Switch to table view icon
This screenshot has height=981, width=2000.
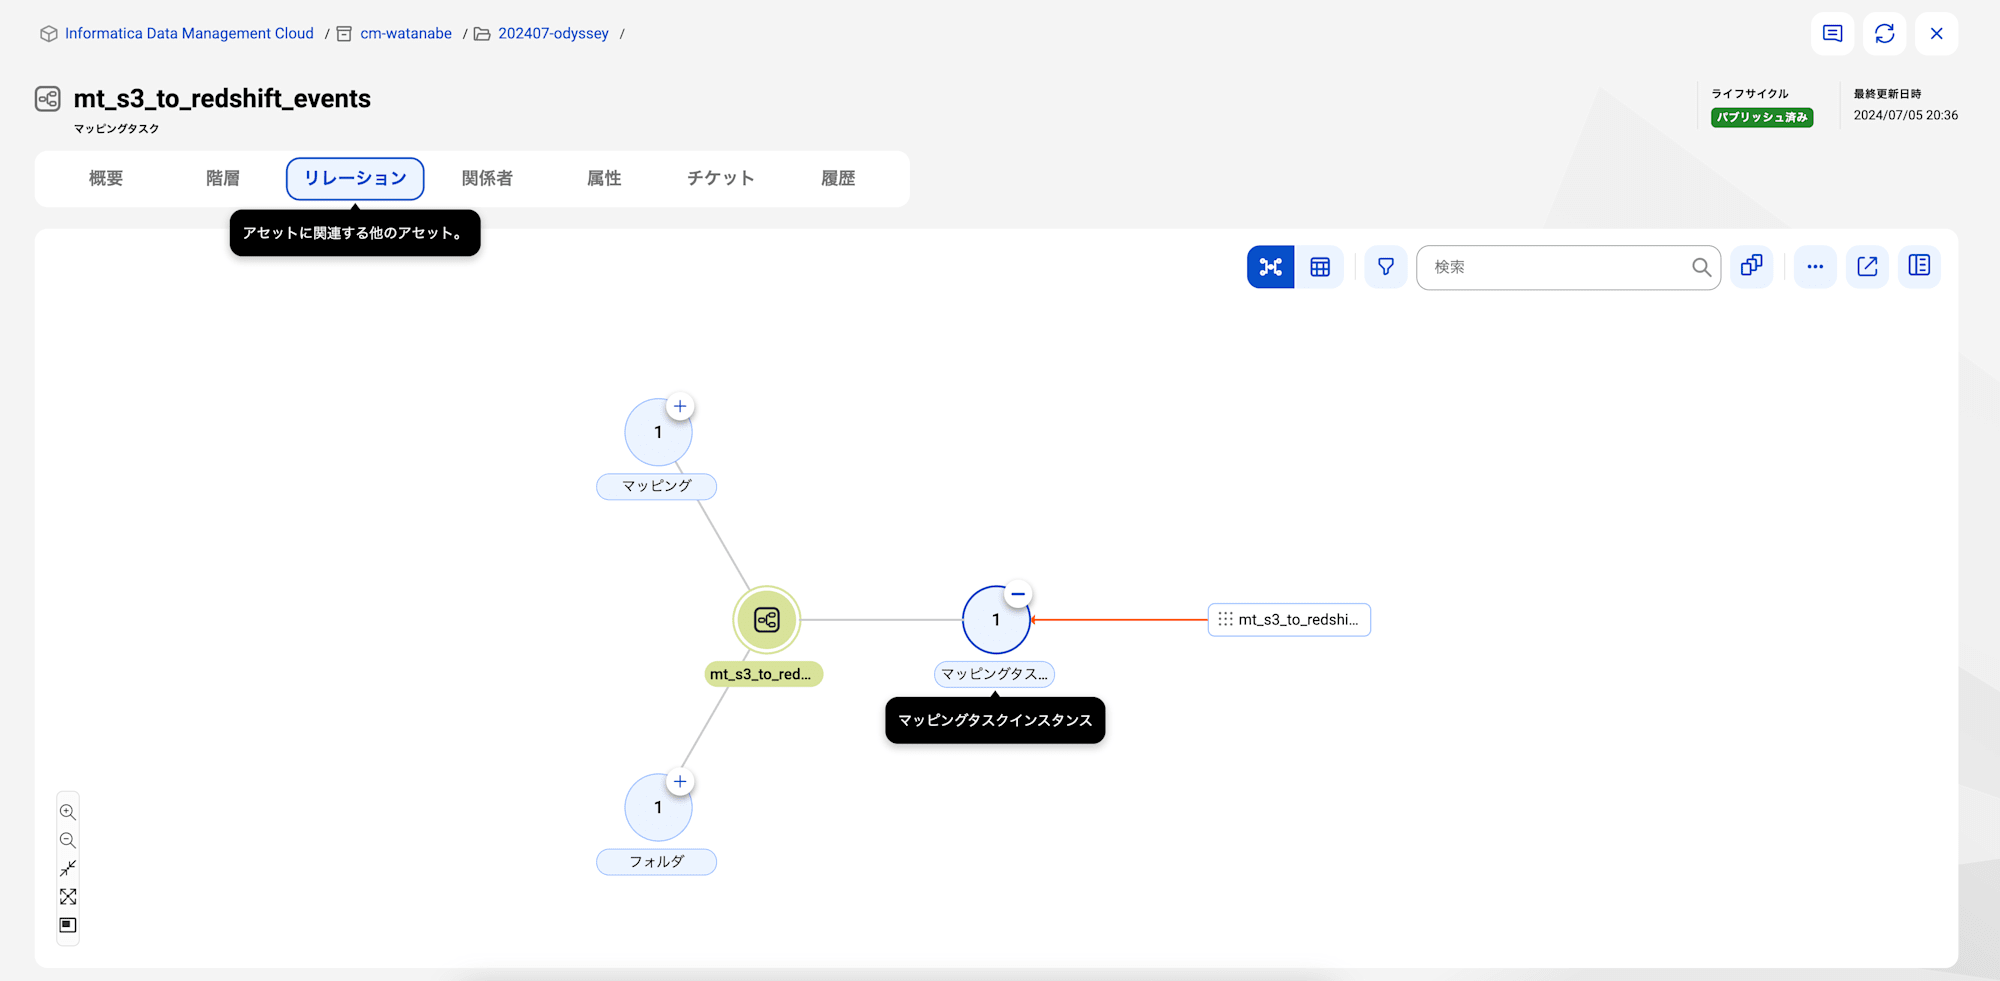(1320, 267)
